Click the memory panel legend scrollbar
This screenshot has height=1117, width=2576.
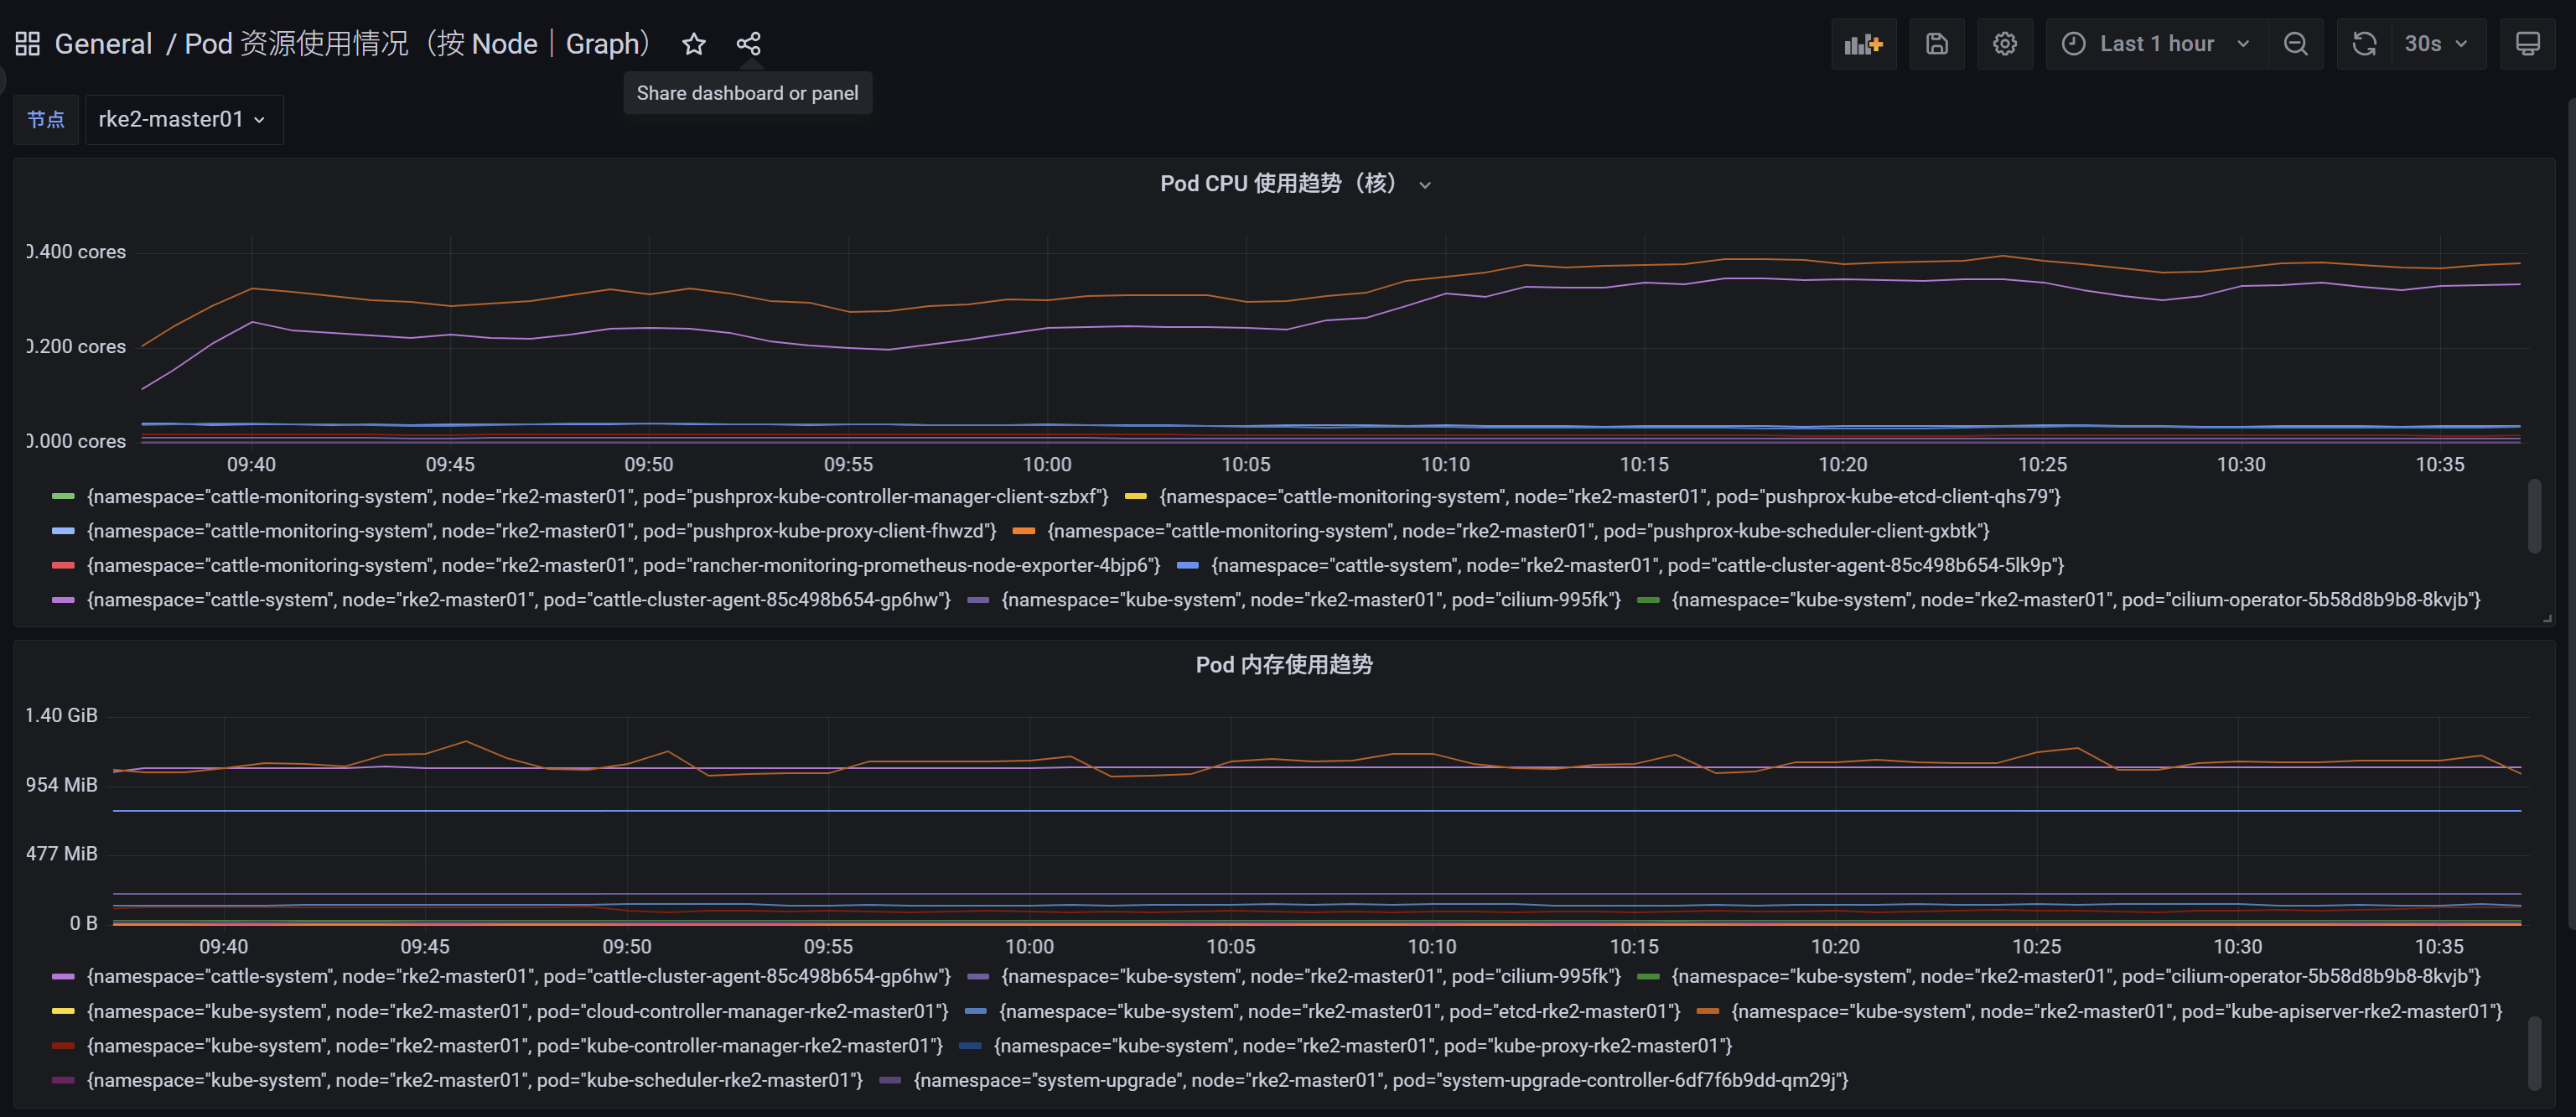[x=2534, y=1053]
